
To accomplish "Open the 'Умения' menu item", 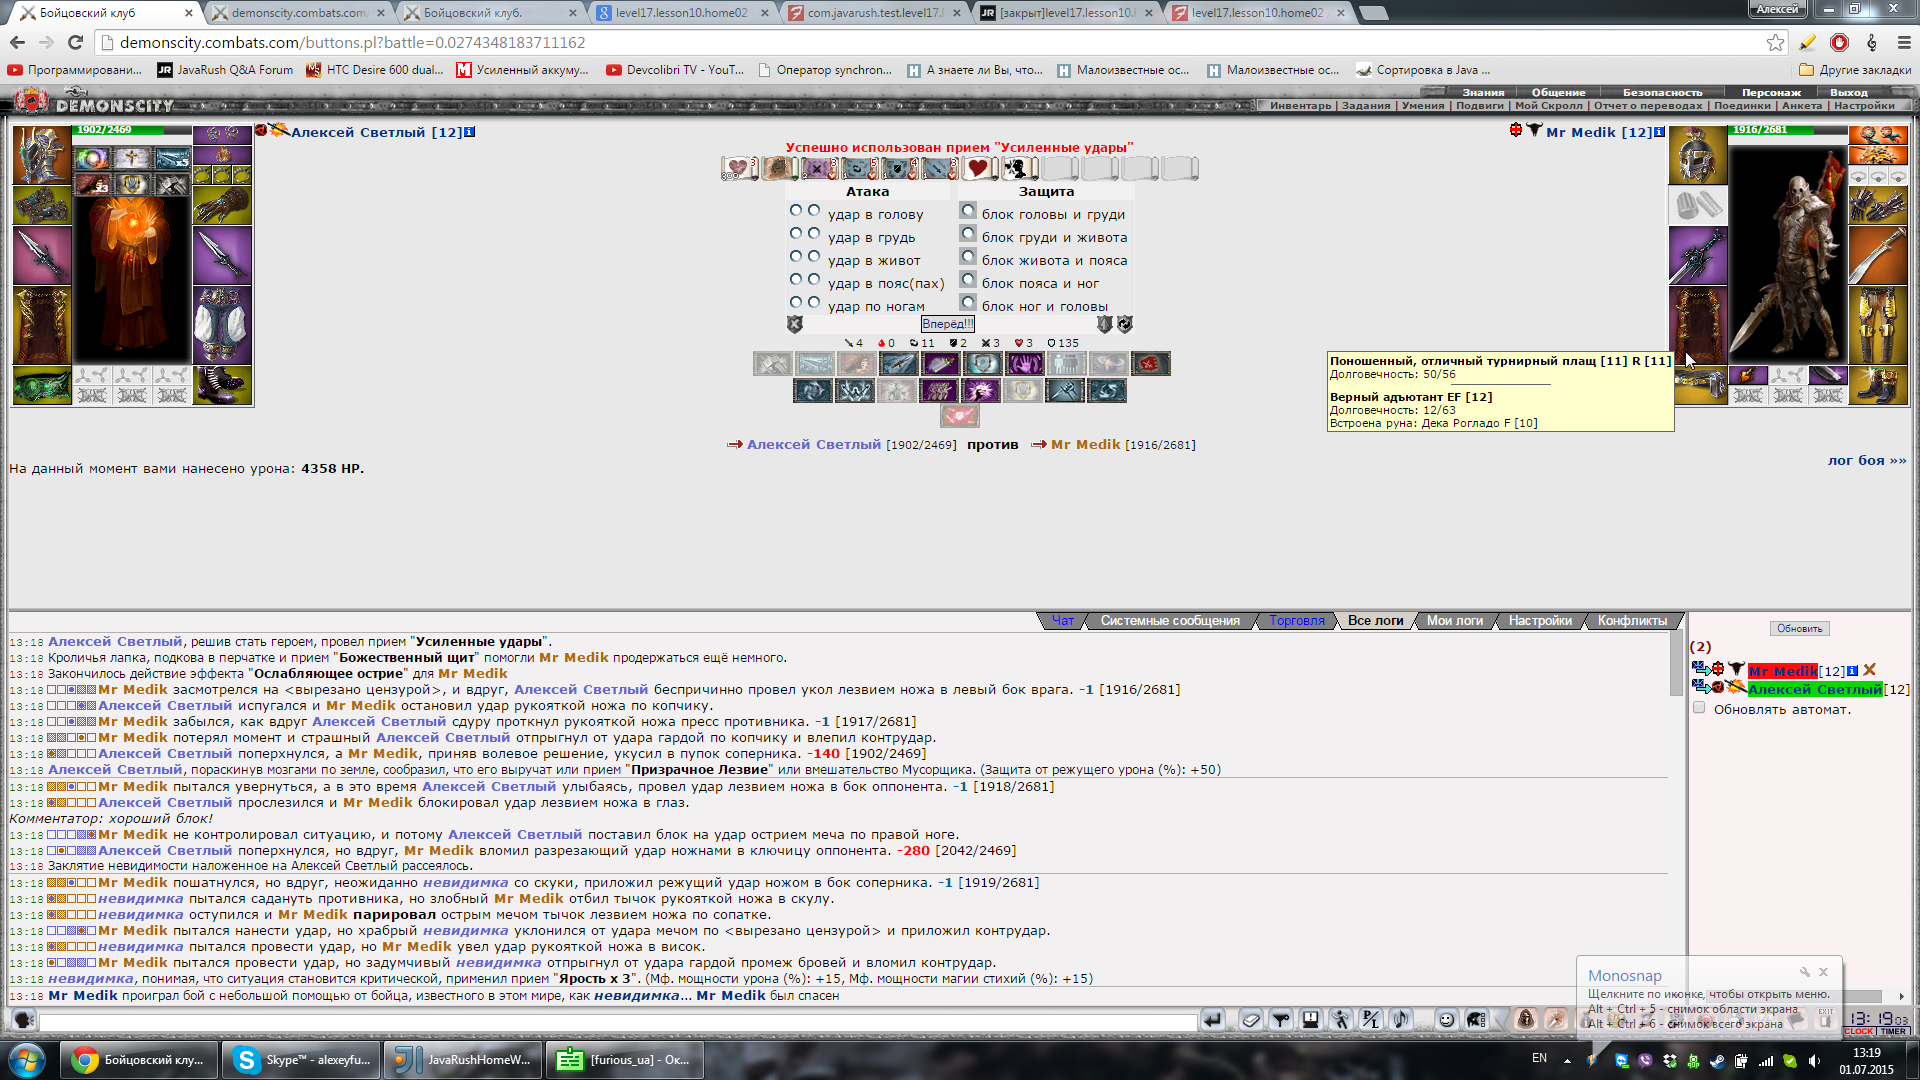I will coord(1423,105).
